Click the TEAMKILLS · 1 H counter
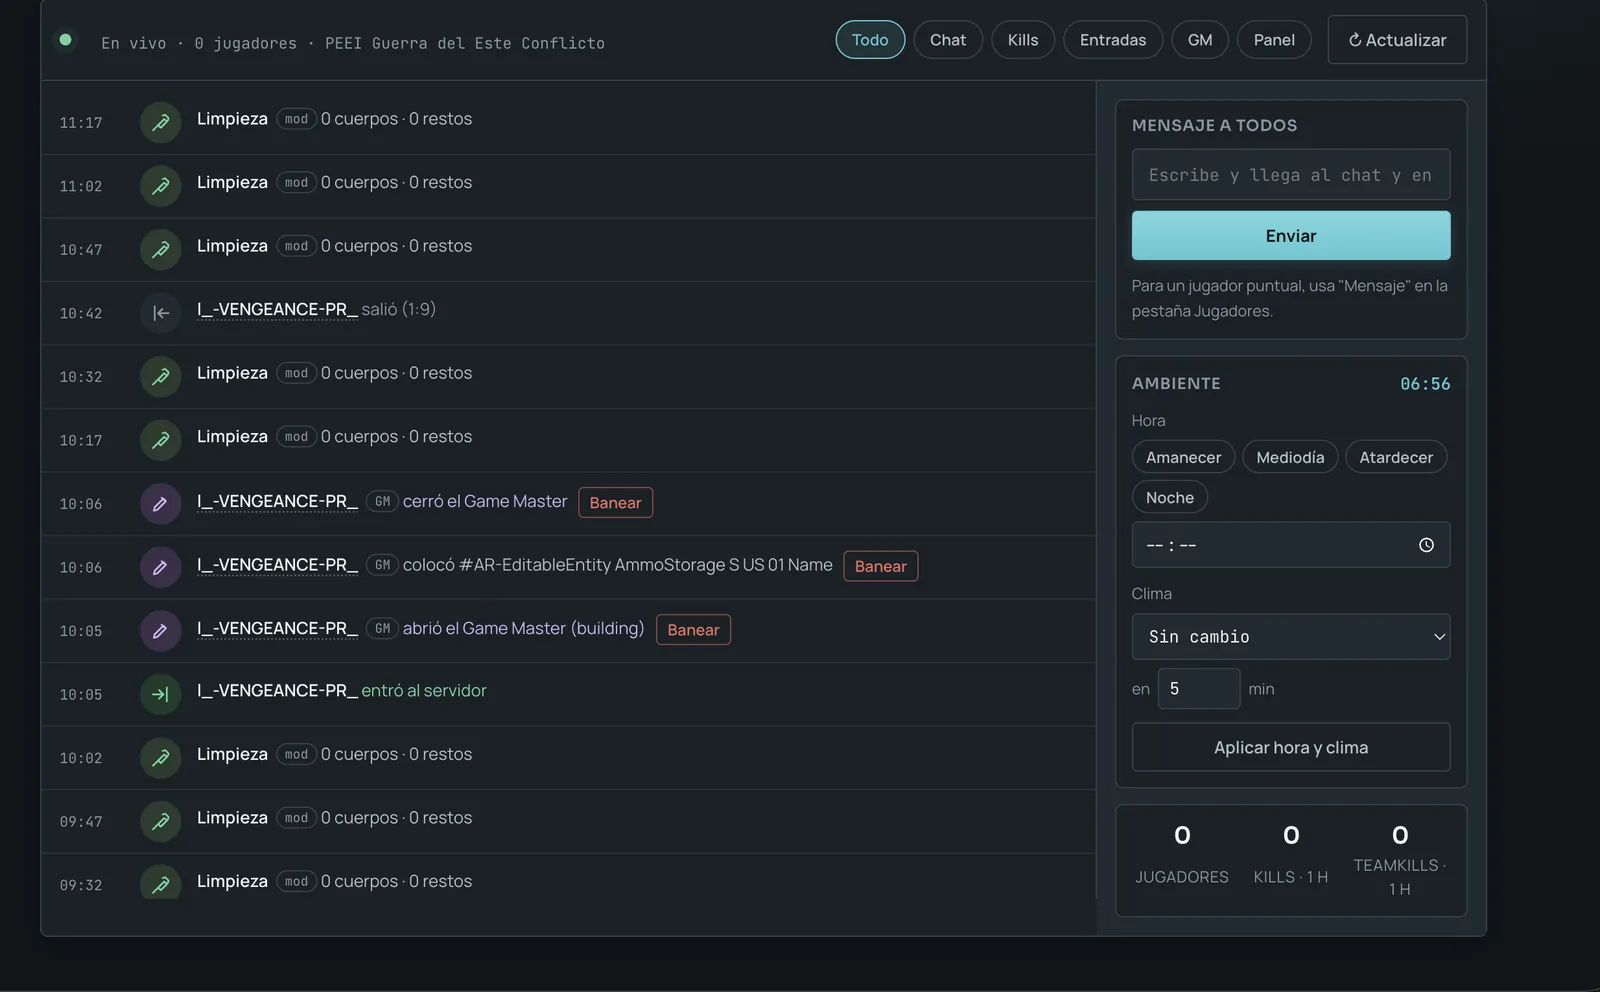The image size is (1600, 992). (x=1400, y=860)
